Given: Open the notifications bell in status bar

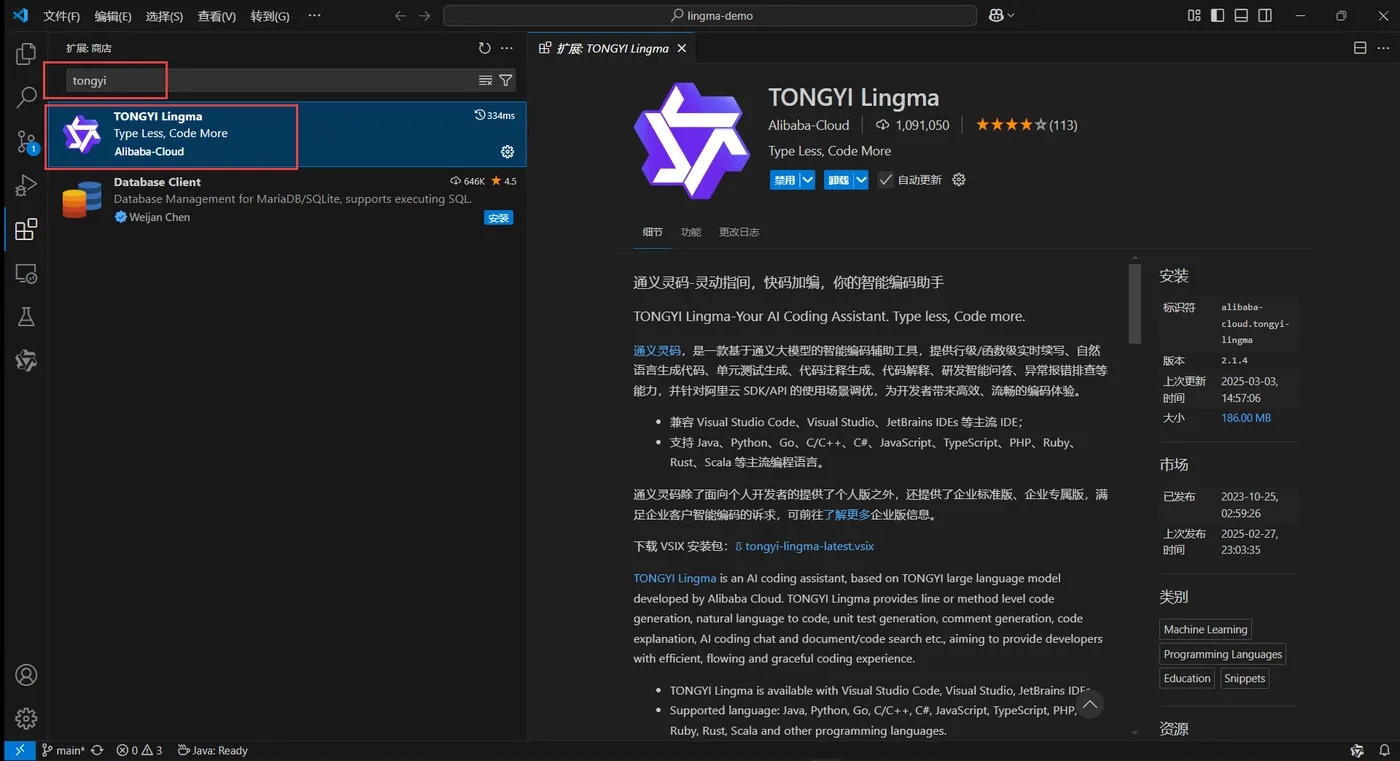Looking at the screenshot, I should (1383, 750).
